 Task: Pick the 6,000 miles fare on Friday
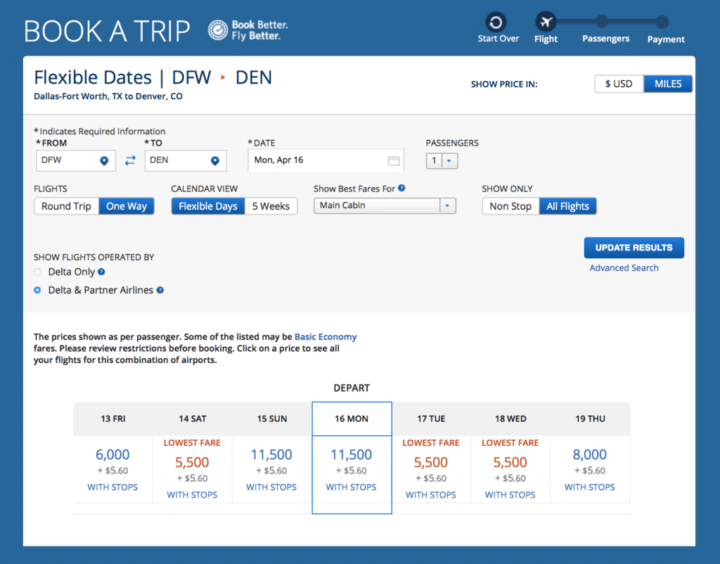(112, 455)
